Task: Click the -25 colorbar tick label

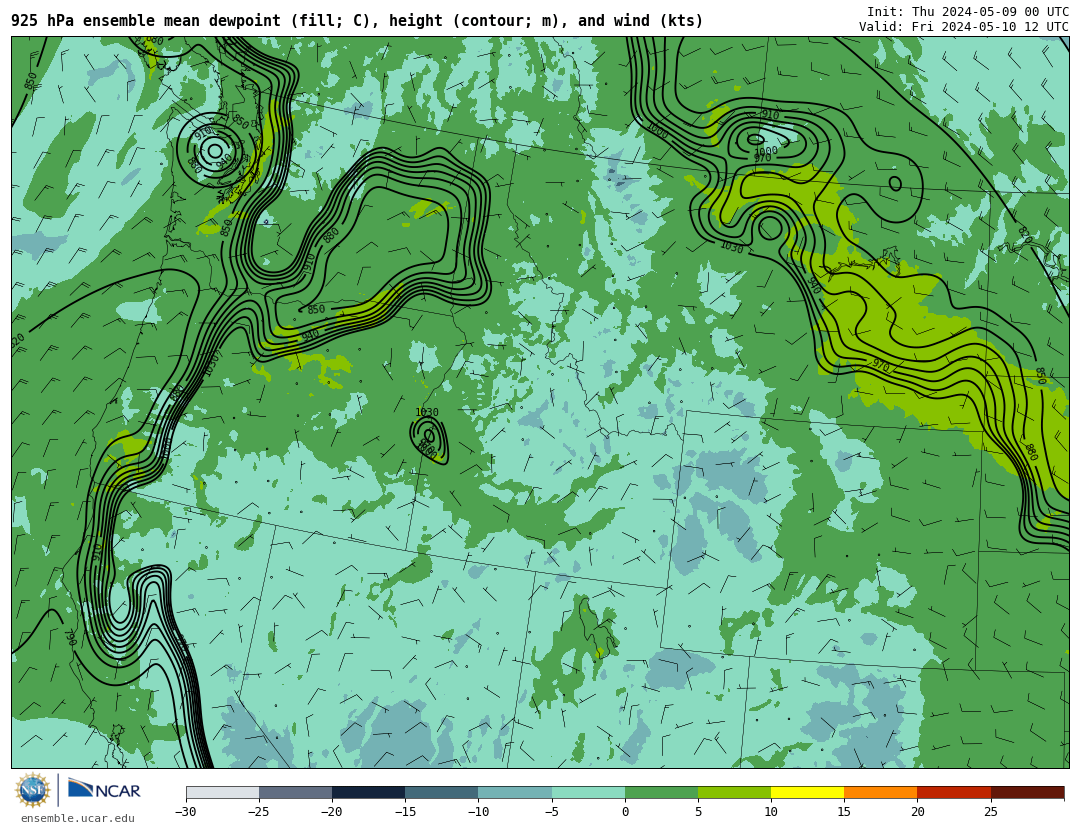Action: (x=259, y=812)
